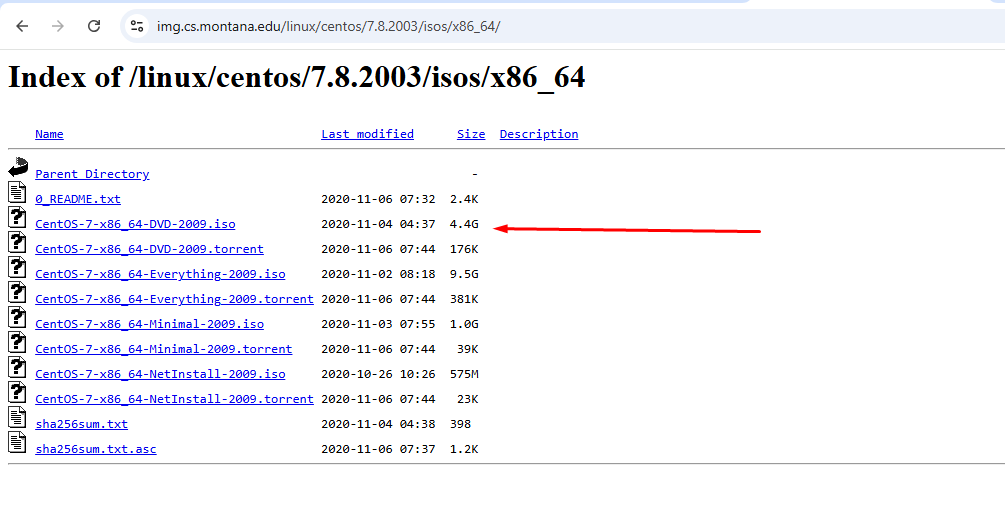Click the '176K' size value
This screenshot has width=1005, height=523.
(464, 249)
